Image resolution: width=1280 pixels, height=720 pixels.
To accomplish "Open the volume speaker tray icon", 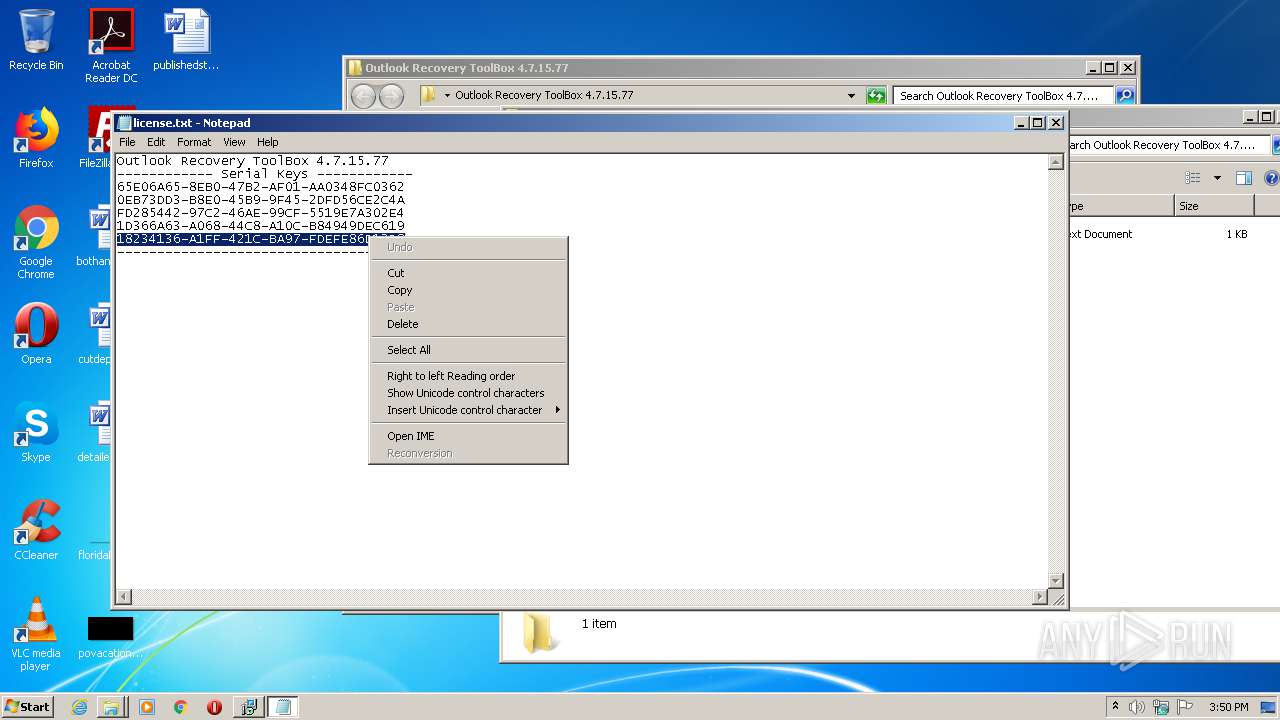I will pyautogui.click(x=1137, y=707).
